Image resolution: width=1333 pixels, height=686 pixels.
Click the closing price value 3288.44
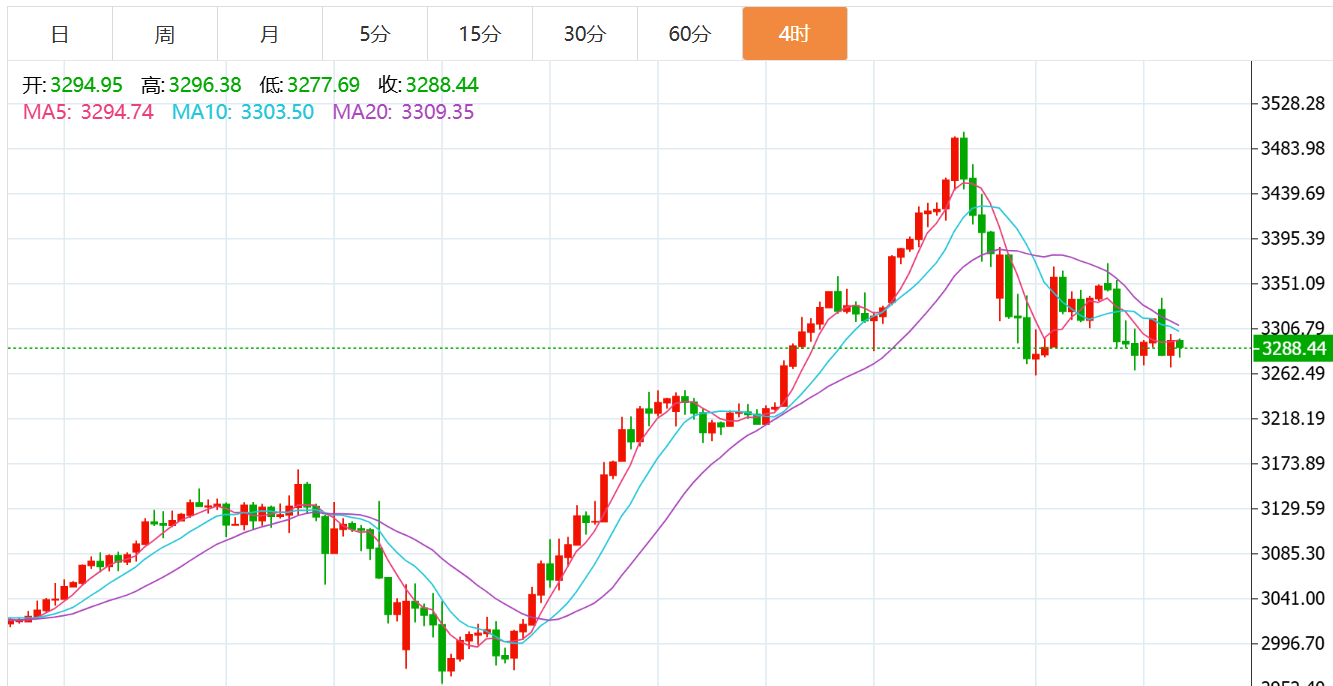(x=443, y=85)
